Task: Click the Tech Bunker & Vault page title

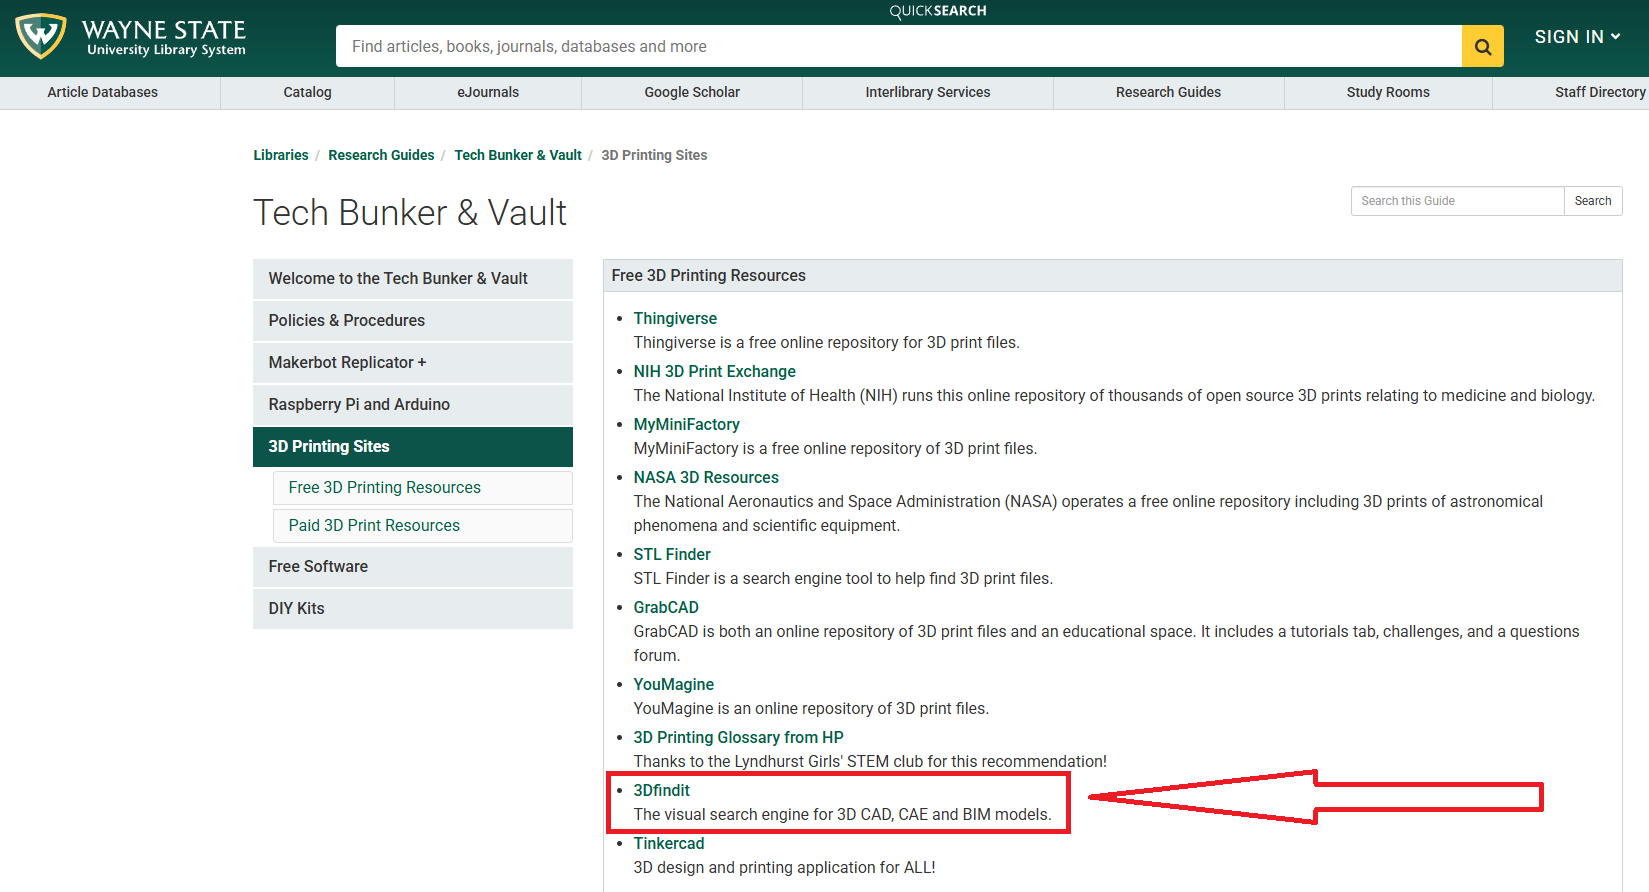Action: [x=410, y=213]
